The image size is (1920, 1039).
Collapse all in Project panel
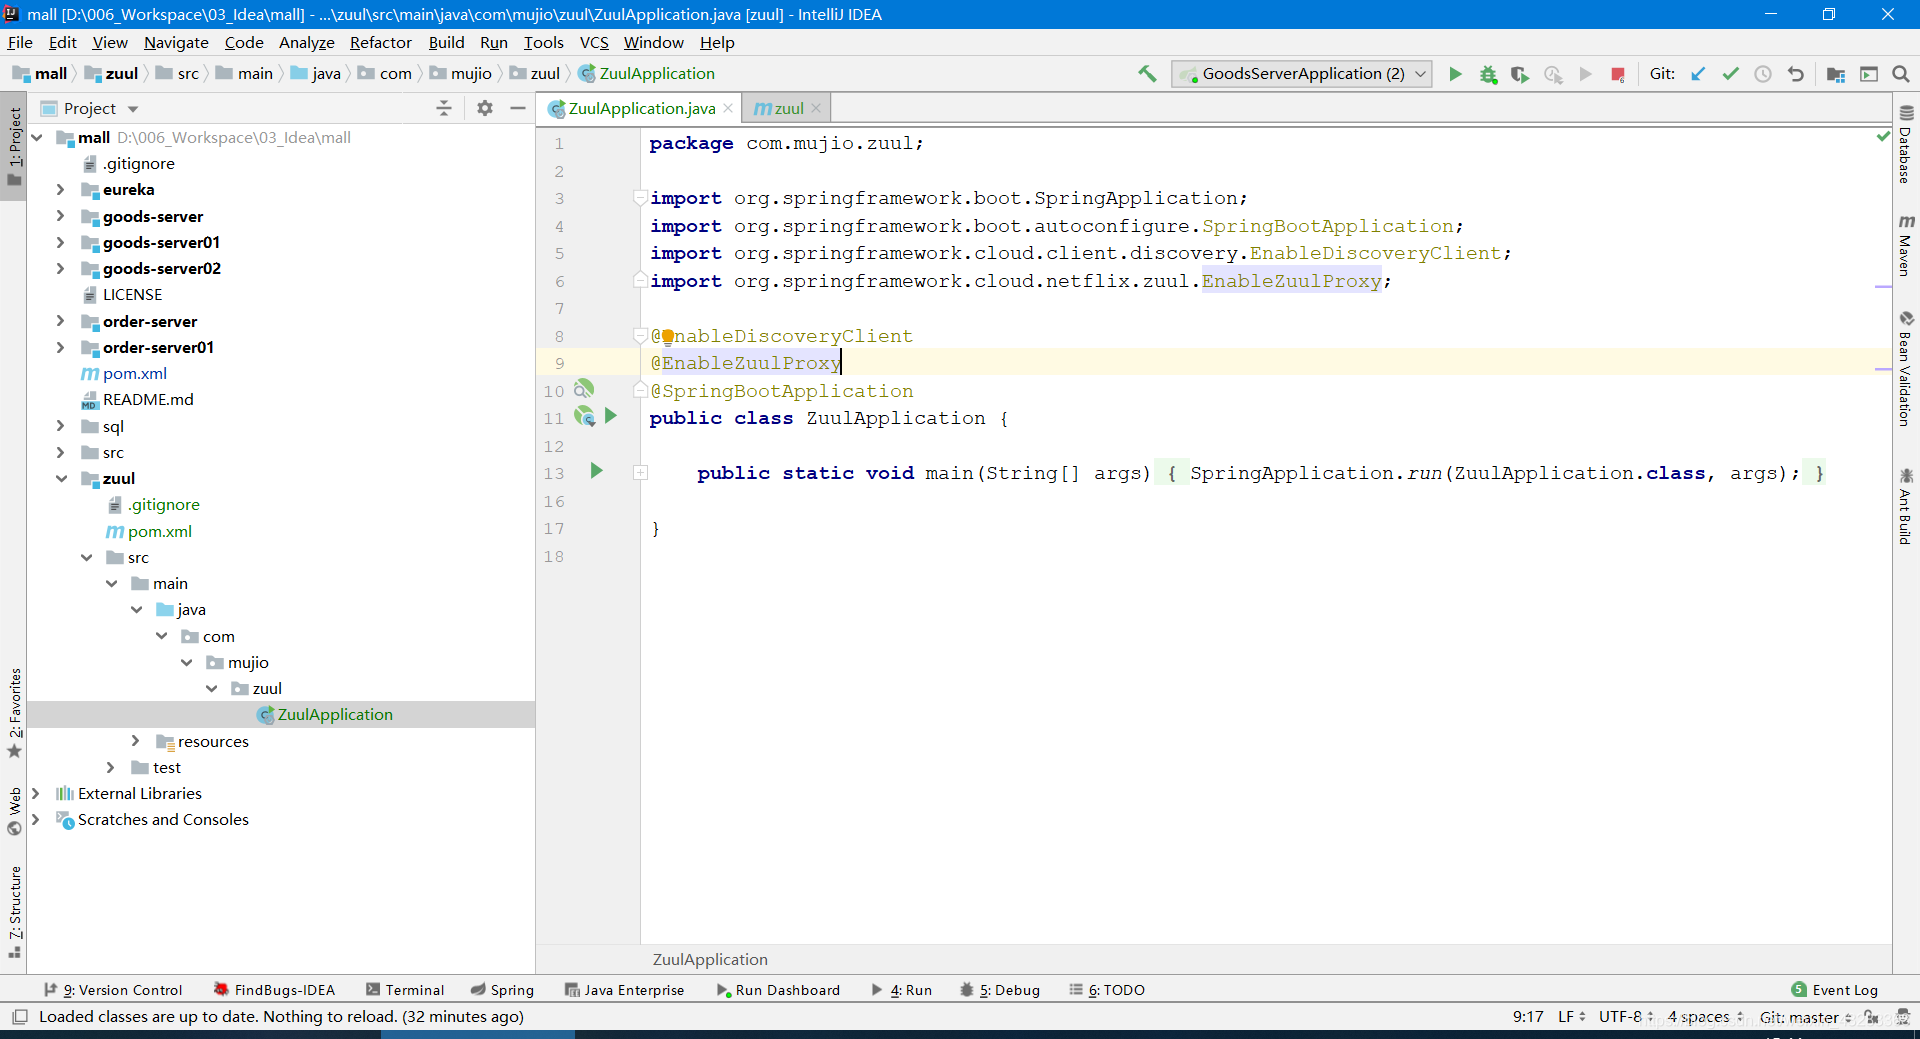pos(444,108)
